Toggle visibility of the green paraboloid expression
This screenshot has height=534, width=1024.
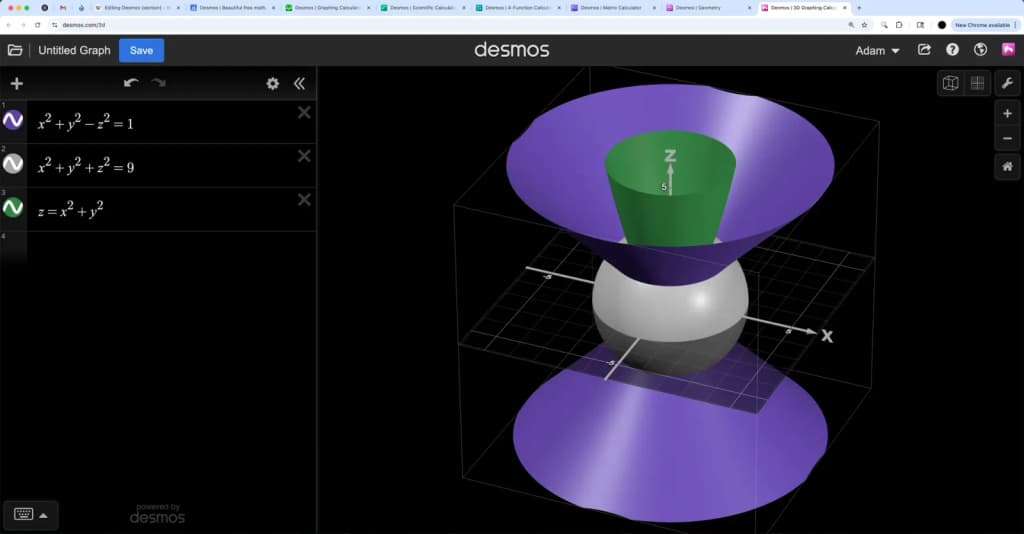[13, 208]
